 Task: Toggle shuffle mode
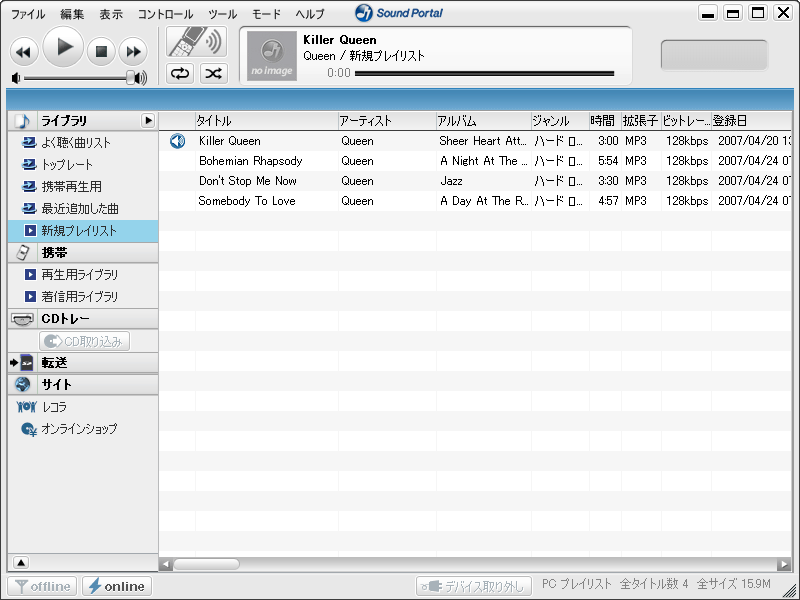(x=213, y=73)
